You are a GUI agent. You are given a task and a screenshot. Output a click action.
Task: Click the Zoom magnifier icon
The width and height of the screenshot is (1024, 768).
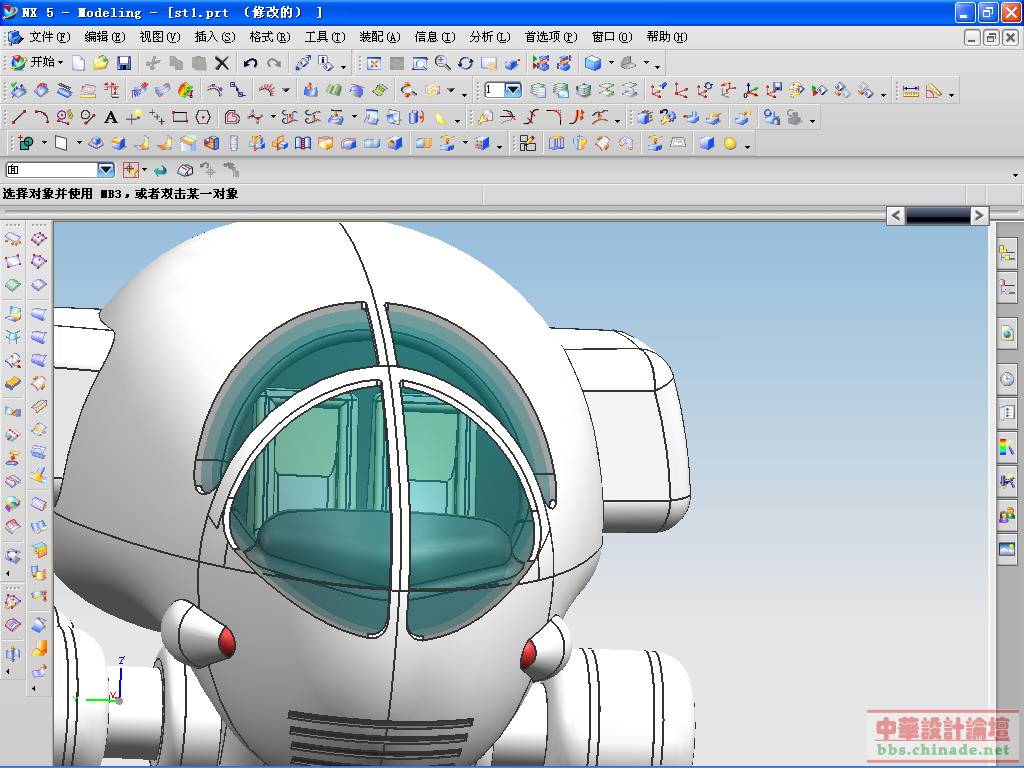(442, 63)
